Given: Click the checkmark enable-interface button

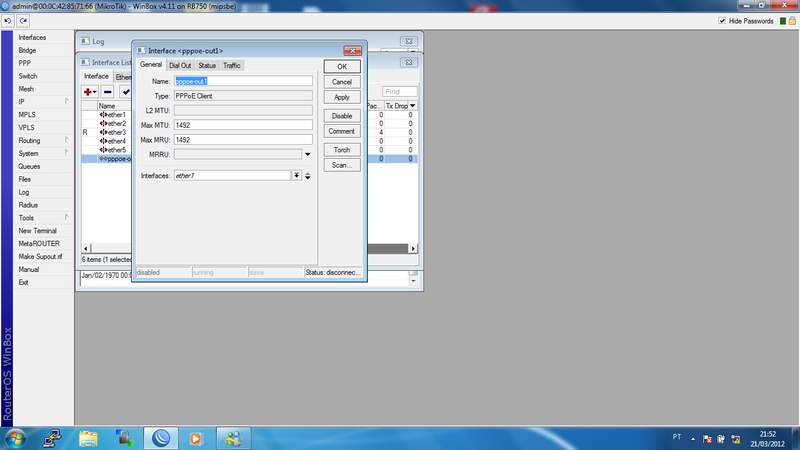Looking at the screenshot, I should click(x=126, y=92).
